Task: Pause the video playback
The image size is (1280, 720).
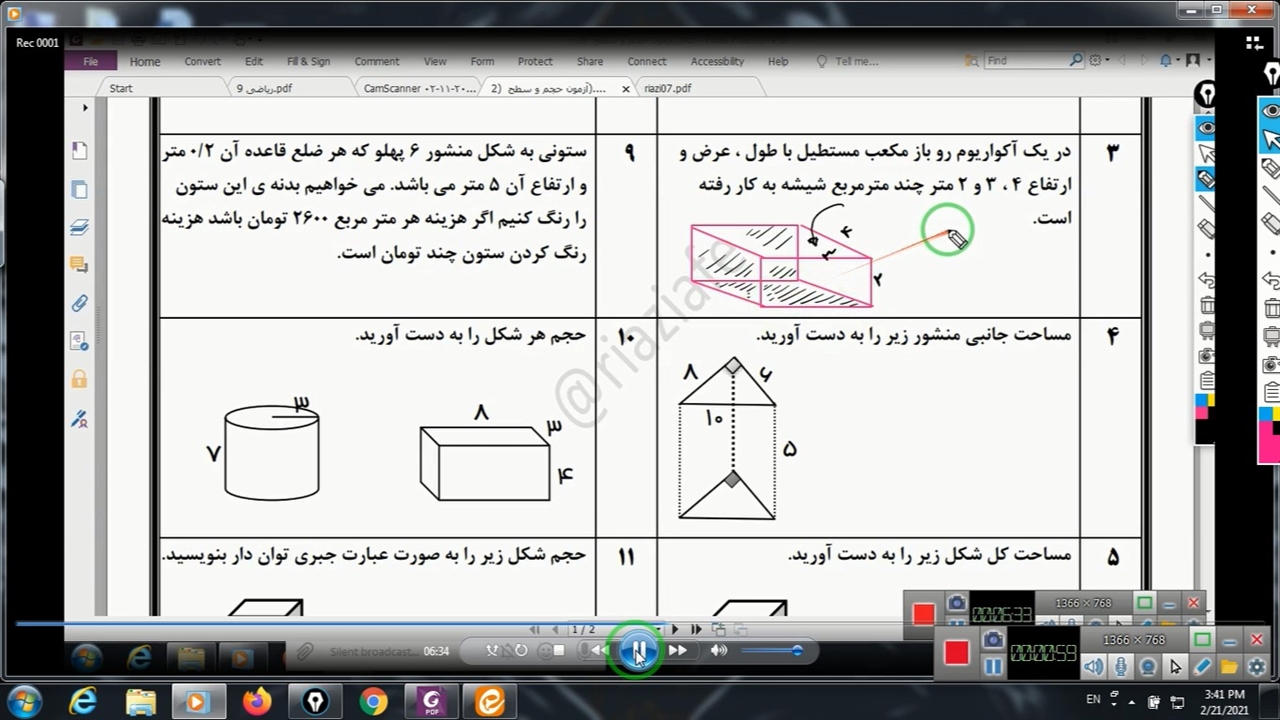Action: click(x=637, y=651)
